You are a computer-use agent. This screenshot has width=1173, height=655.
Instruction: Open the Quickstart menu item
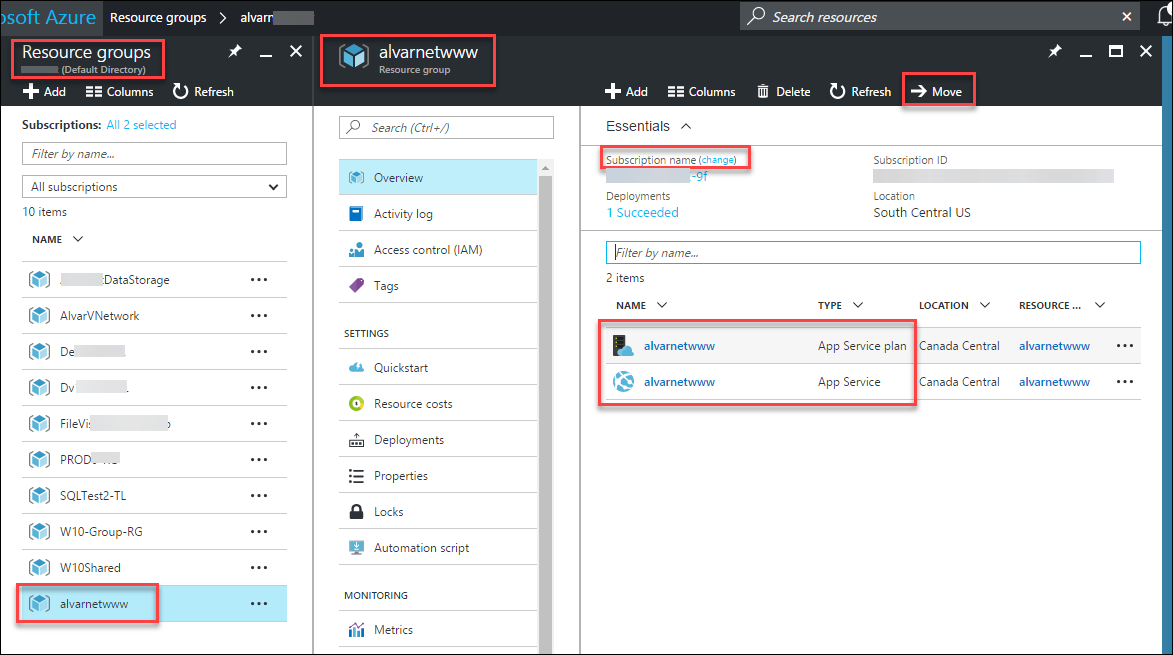438,368
